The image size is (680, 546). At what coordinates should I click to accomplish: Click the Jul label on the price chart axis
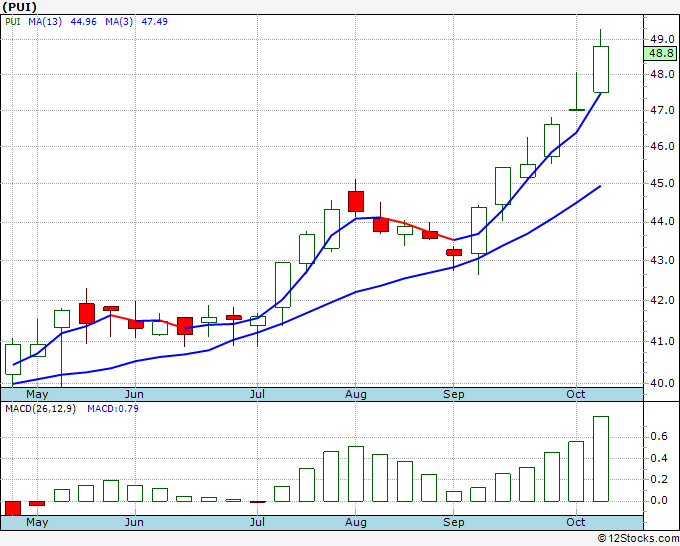coord(258,394)
